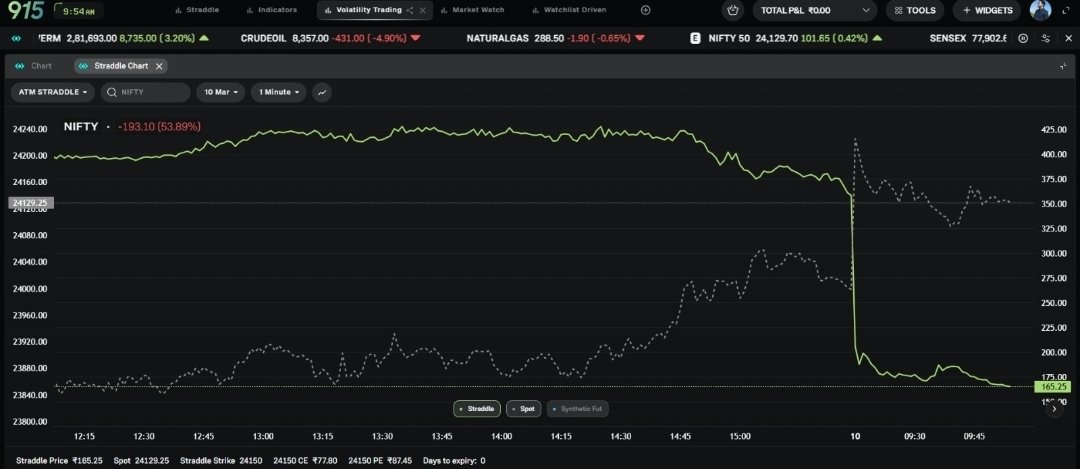The width and height of the screenshot is (1080, 469).
Task: Pause the ticker bar
Action: [x=1023, y=39]
